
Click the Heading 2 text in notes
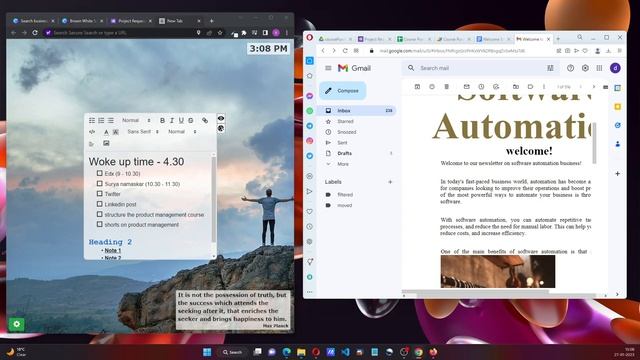click(x=110, y=242)
